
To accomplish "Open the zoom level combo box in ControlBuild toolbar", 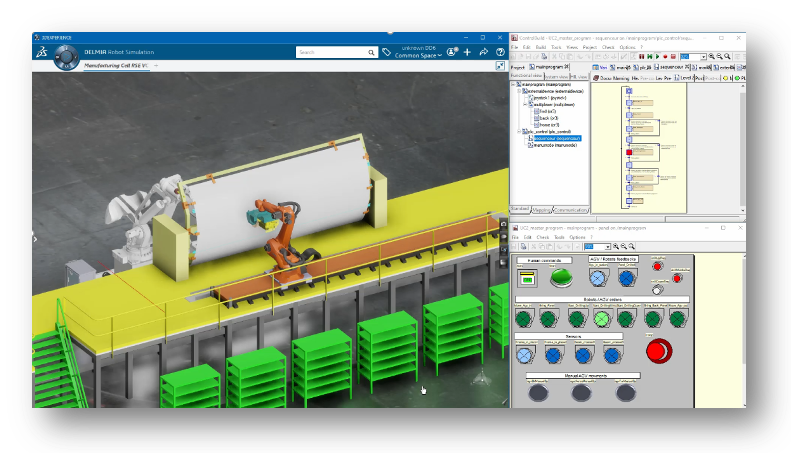I will pos(693,56).
